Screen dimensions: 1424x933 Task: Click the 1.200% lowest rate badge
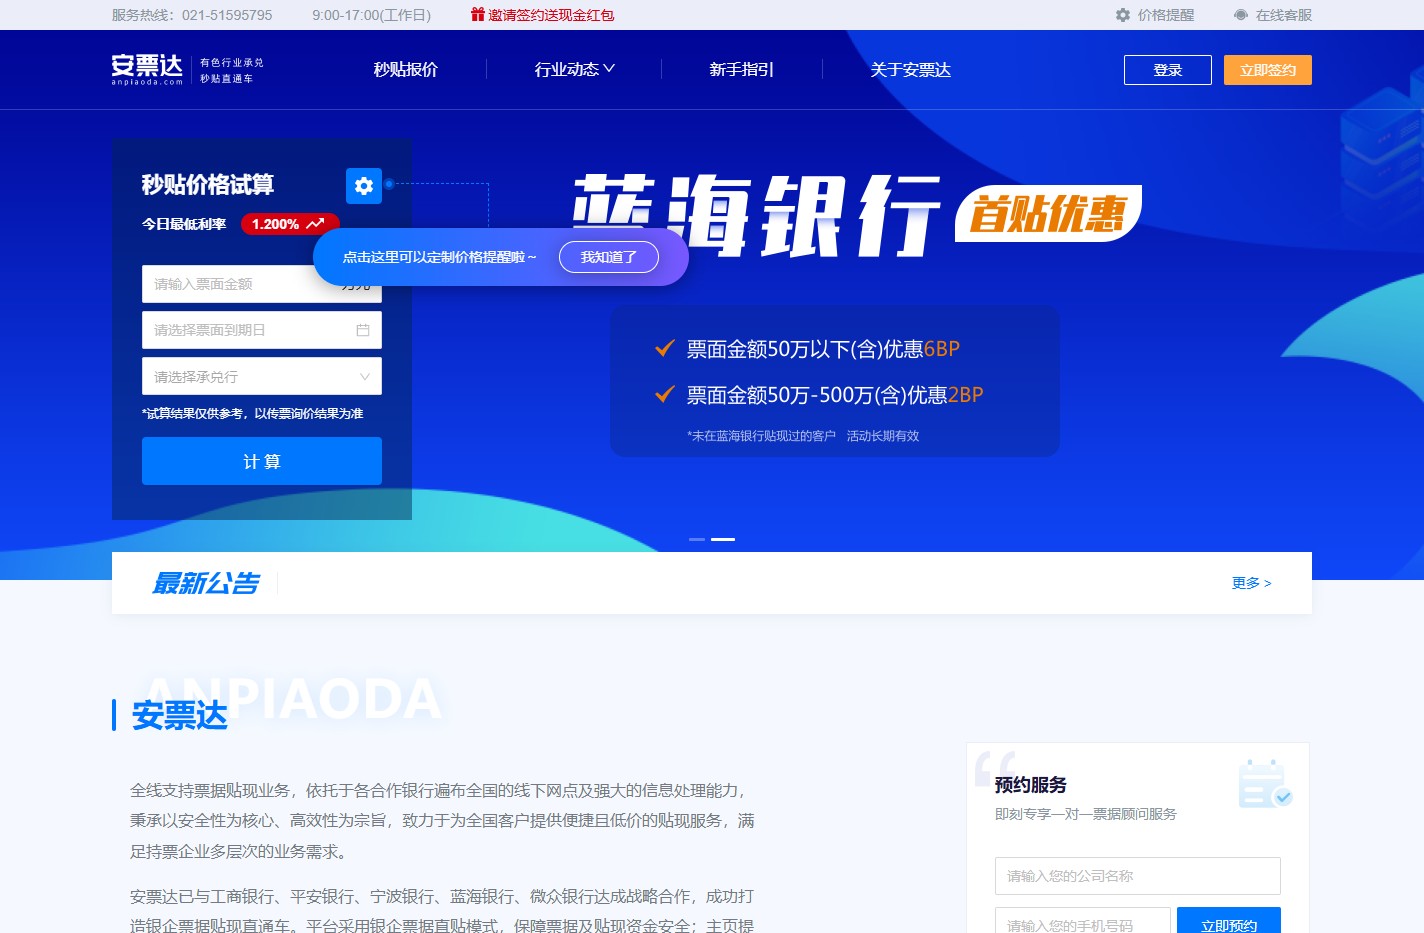point(290,224)
